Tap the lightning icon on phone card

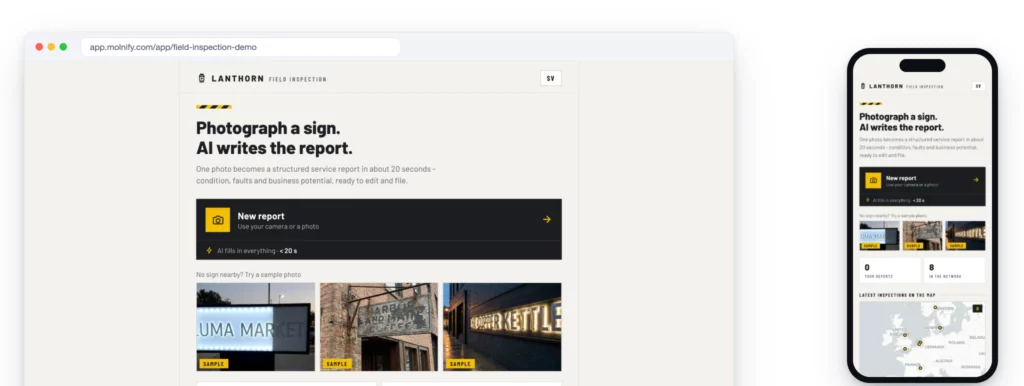[868, 201]
